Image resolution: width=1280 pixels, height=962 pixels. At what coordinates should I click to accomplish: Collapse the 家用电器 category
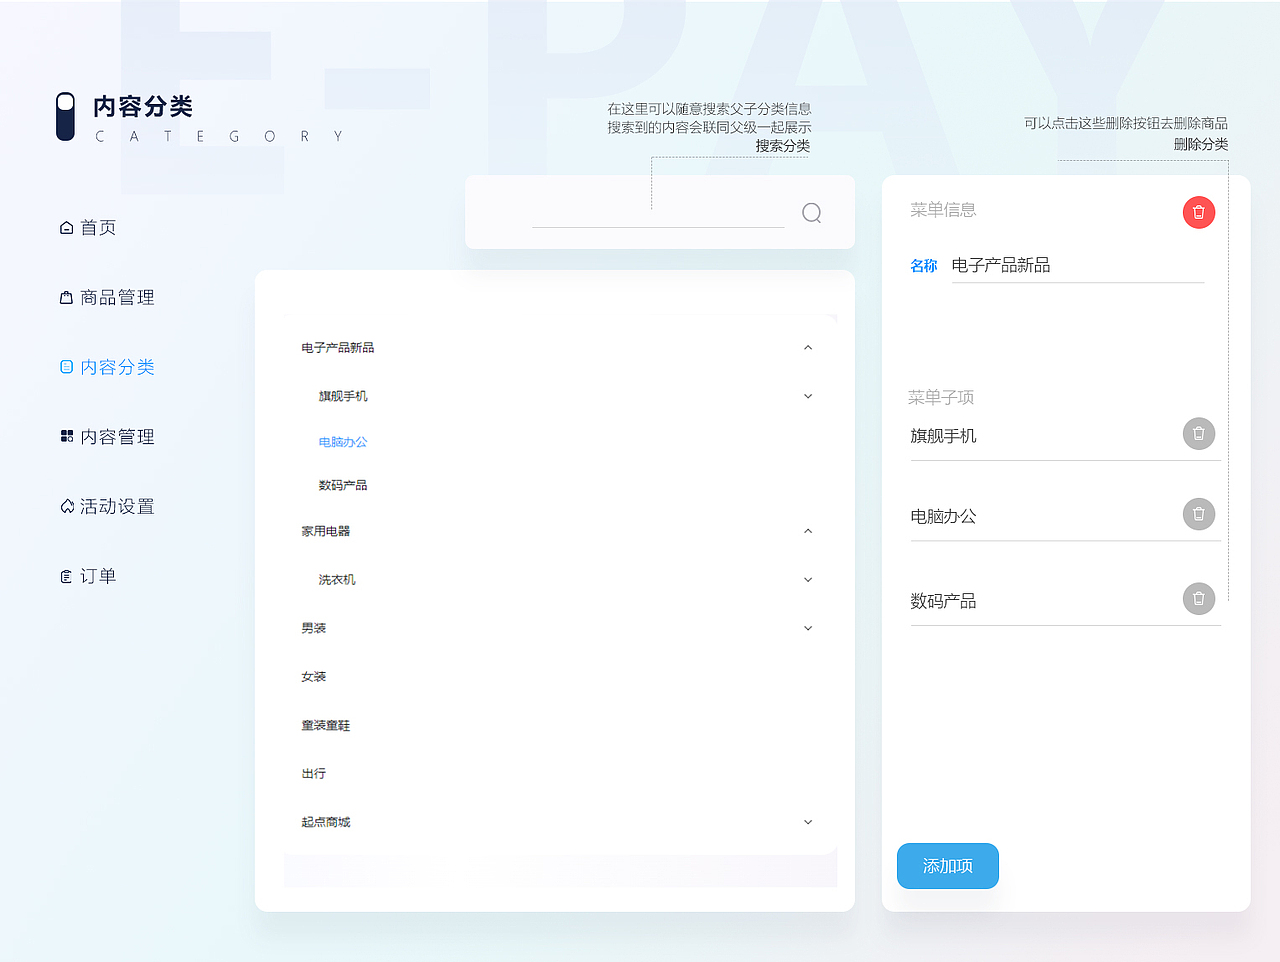pyautogui.click(x=808, y=531)
